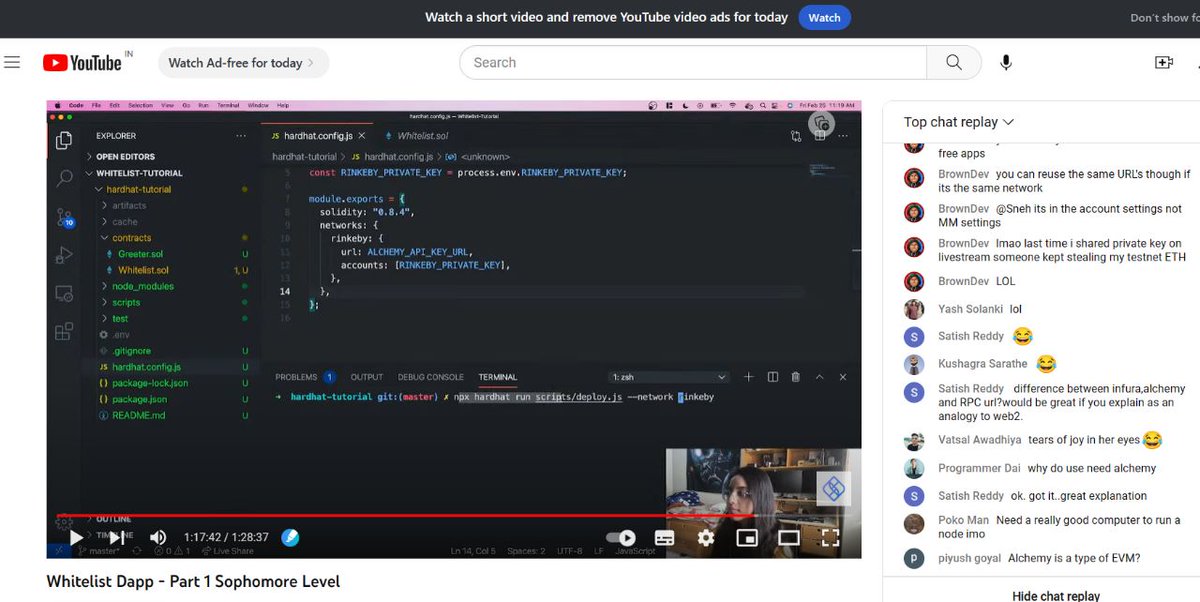Screen dimensions: 1200x602
Task: Click the Watch Ad-free for today chip
Action: (243, 63)
